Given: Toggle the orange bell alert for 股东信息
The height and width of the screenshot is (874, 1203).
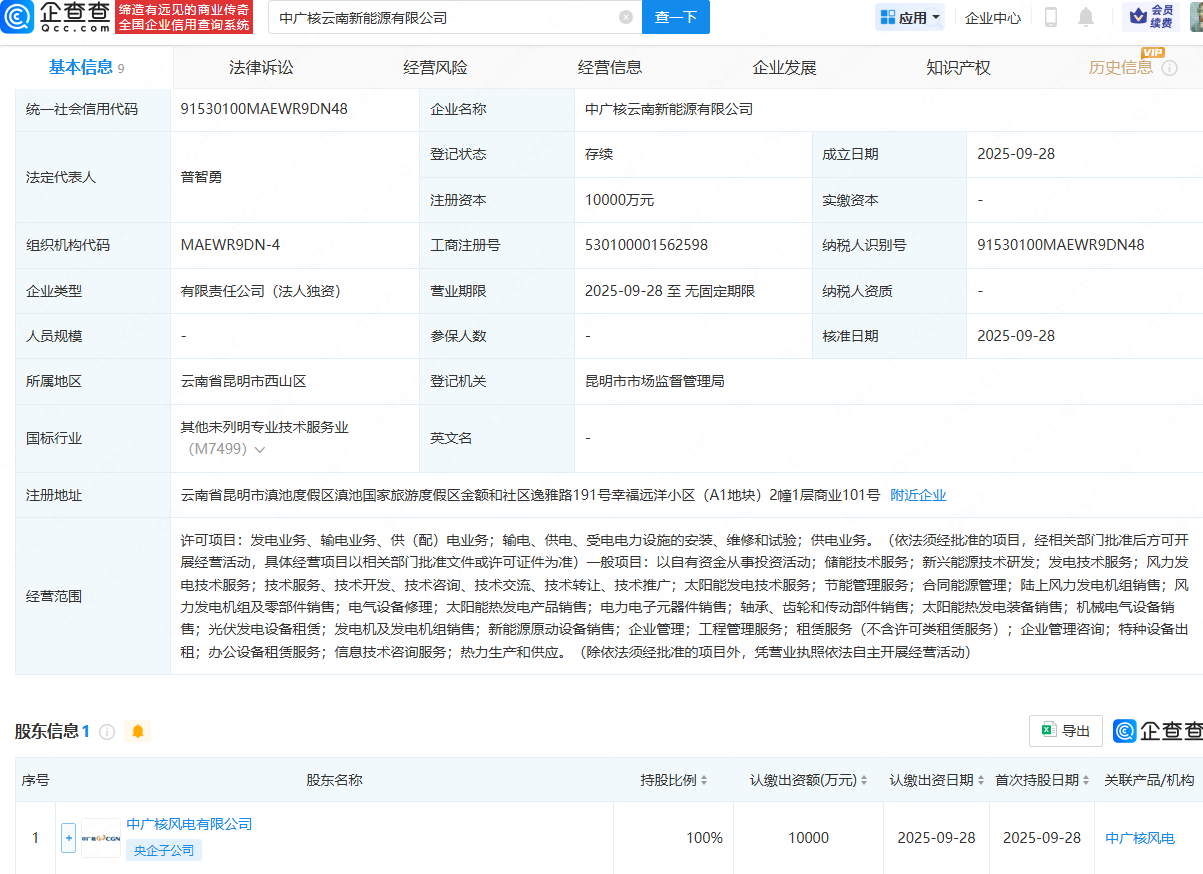Looking at the screenshot, I should point(138,731).
